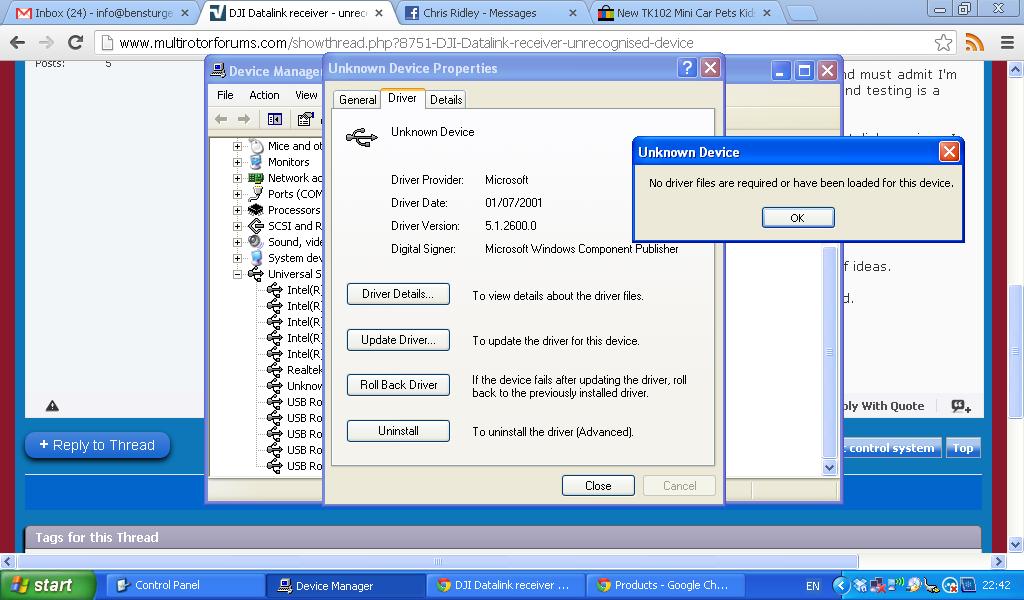Click the USB symbol icon in the Driver tab

362,137
